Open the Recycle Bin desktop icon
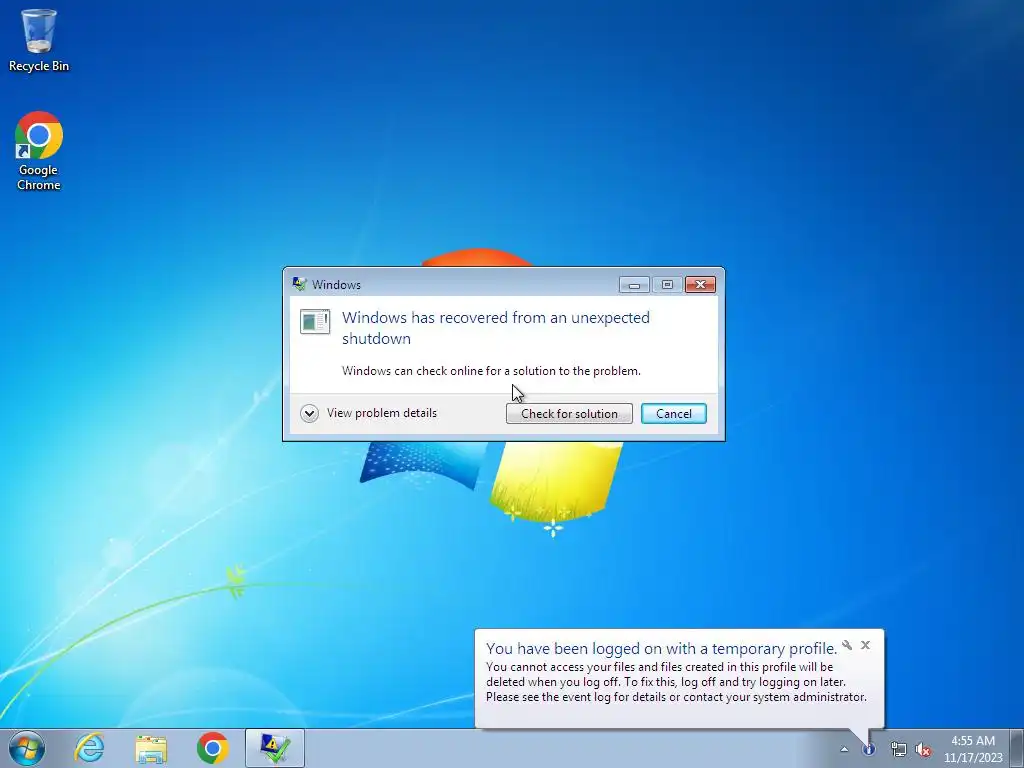 pos(39,40)
